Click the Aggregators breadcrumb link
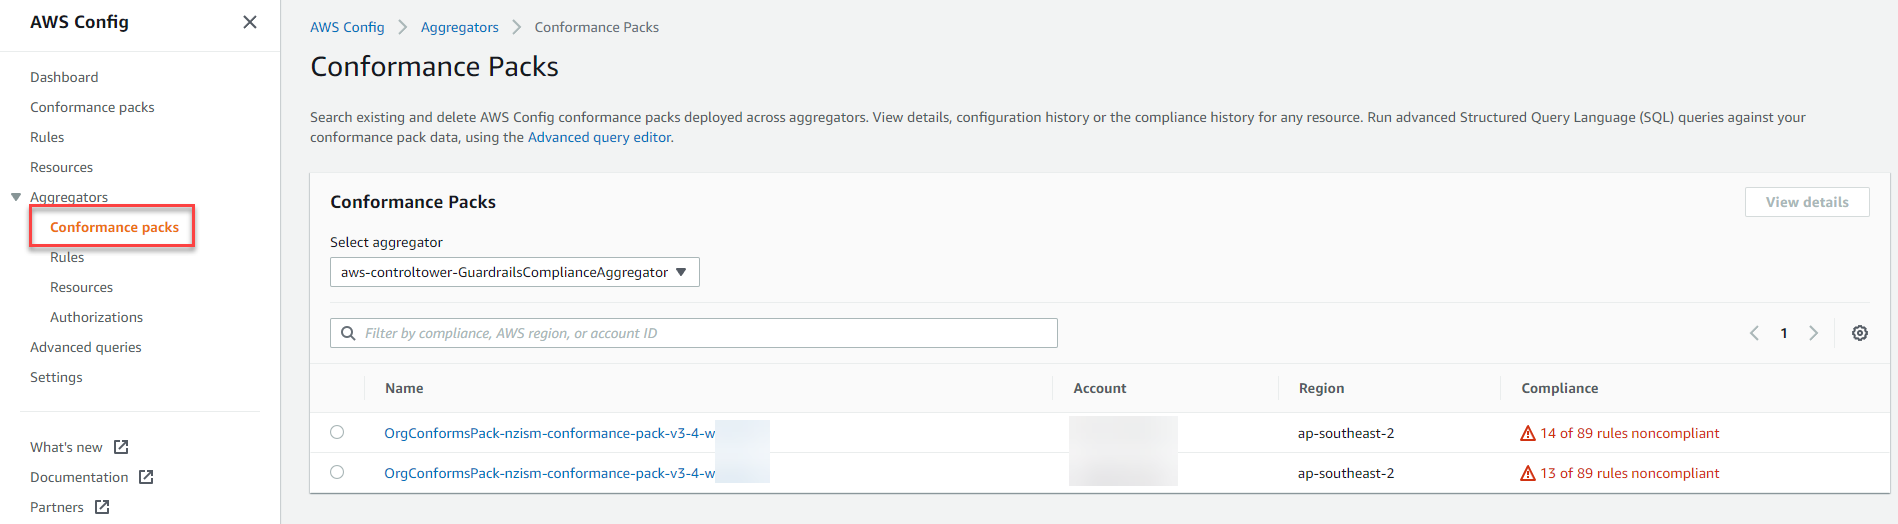This screenshot has height=524, width=1898. point(459,27)
